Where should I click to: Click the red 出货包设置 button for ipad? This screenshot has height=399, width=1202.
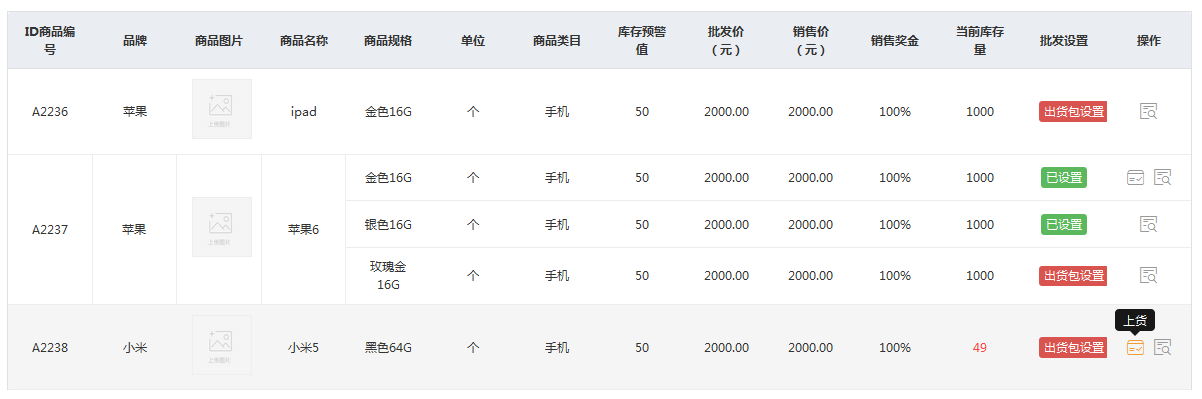click(1073, 111)
